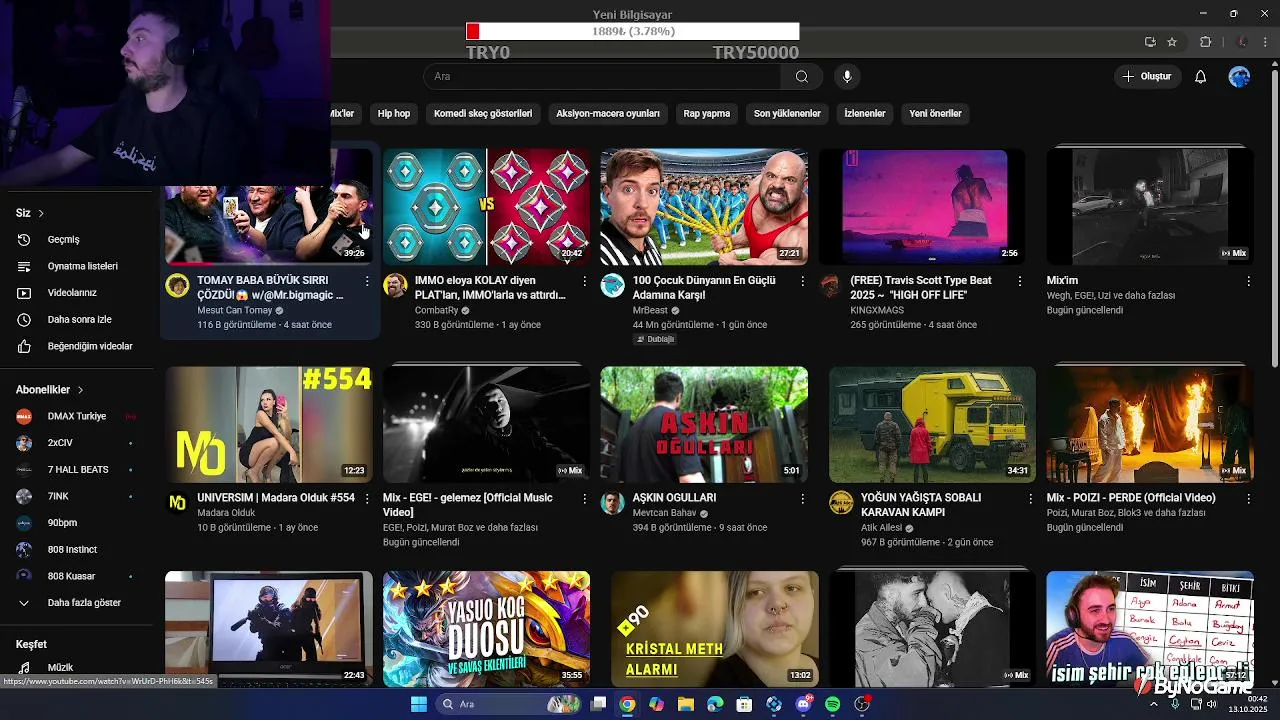1280x720 pixels.
Task: Select the Rap yapma chip
Action: tap(707, 114)
